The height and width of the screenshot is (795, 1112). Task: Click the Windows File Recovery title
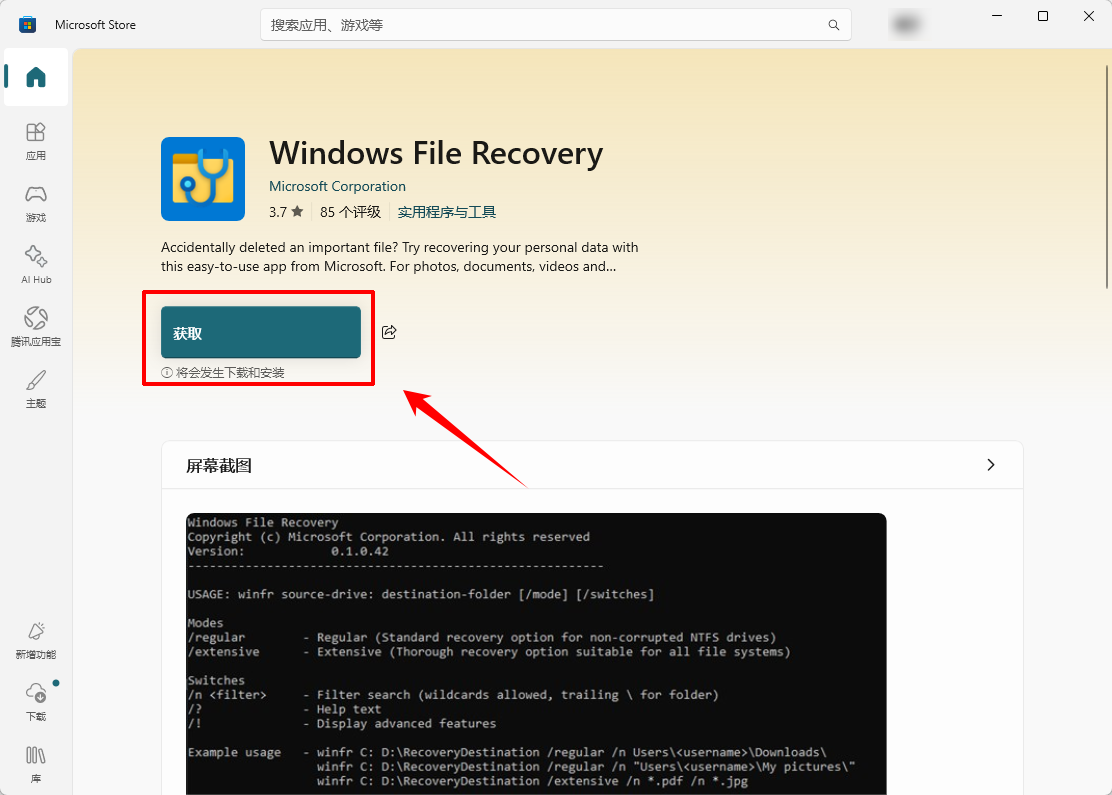coord(436,153)
